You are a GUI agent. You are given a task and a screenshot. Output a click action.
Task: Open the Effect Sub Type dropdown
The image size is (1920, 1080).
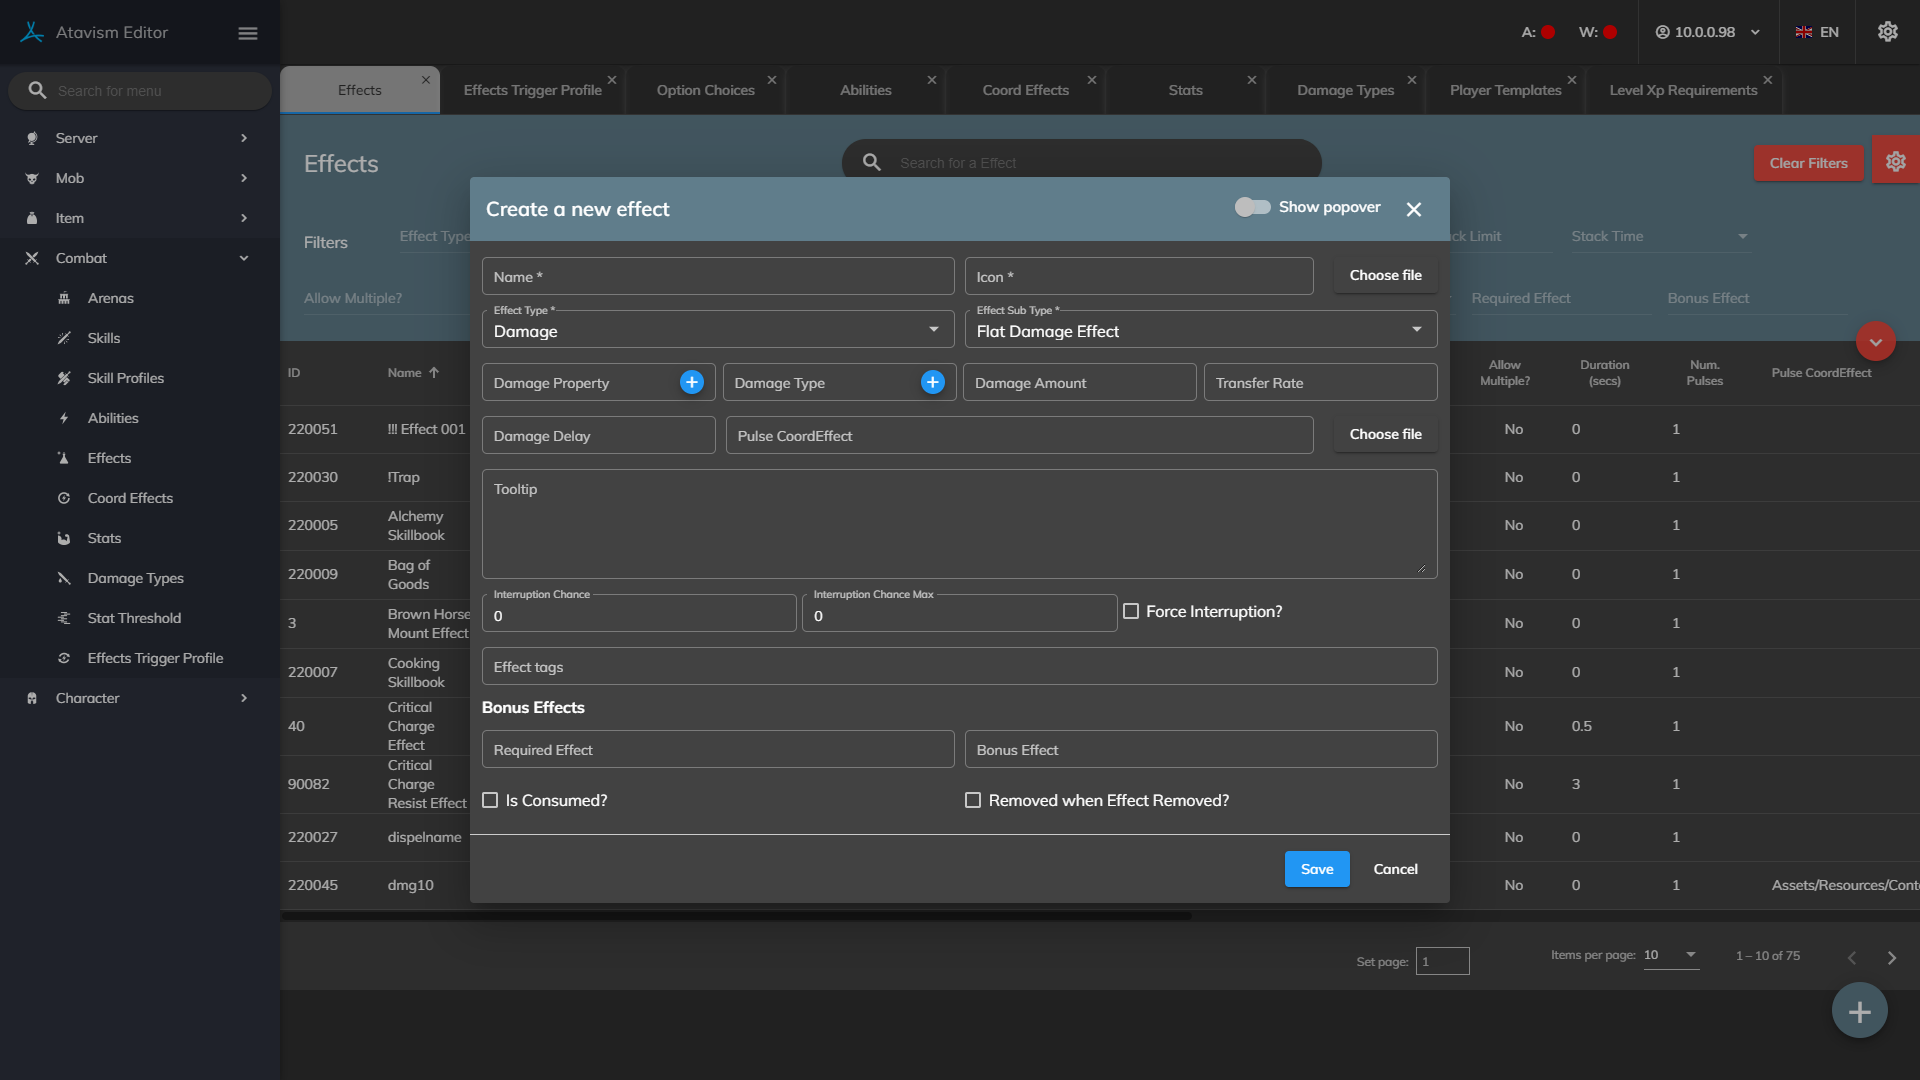[1200, 330]
